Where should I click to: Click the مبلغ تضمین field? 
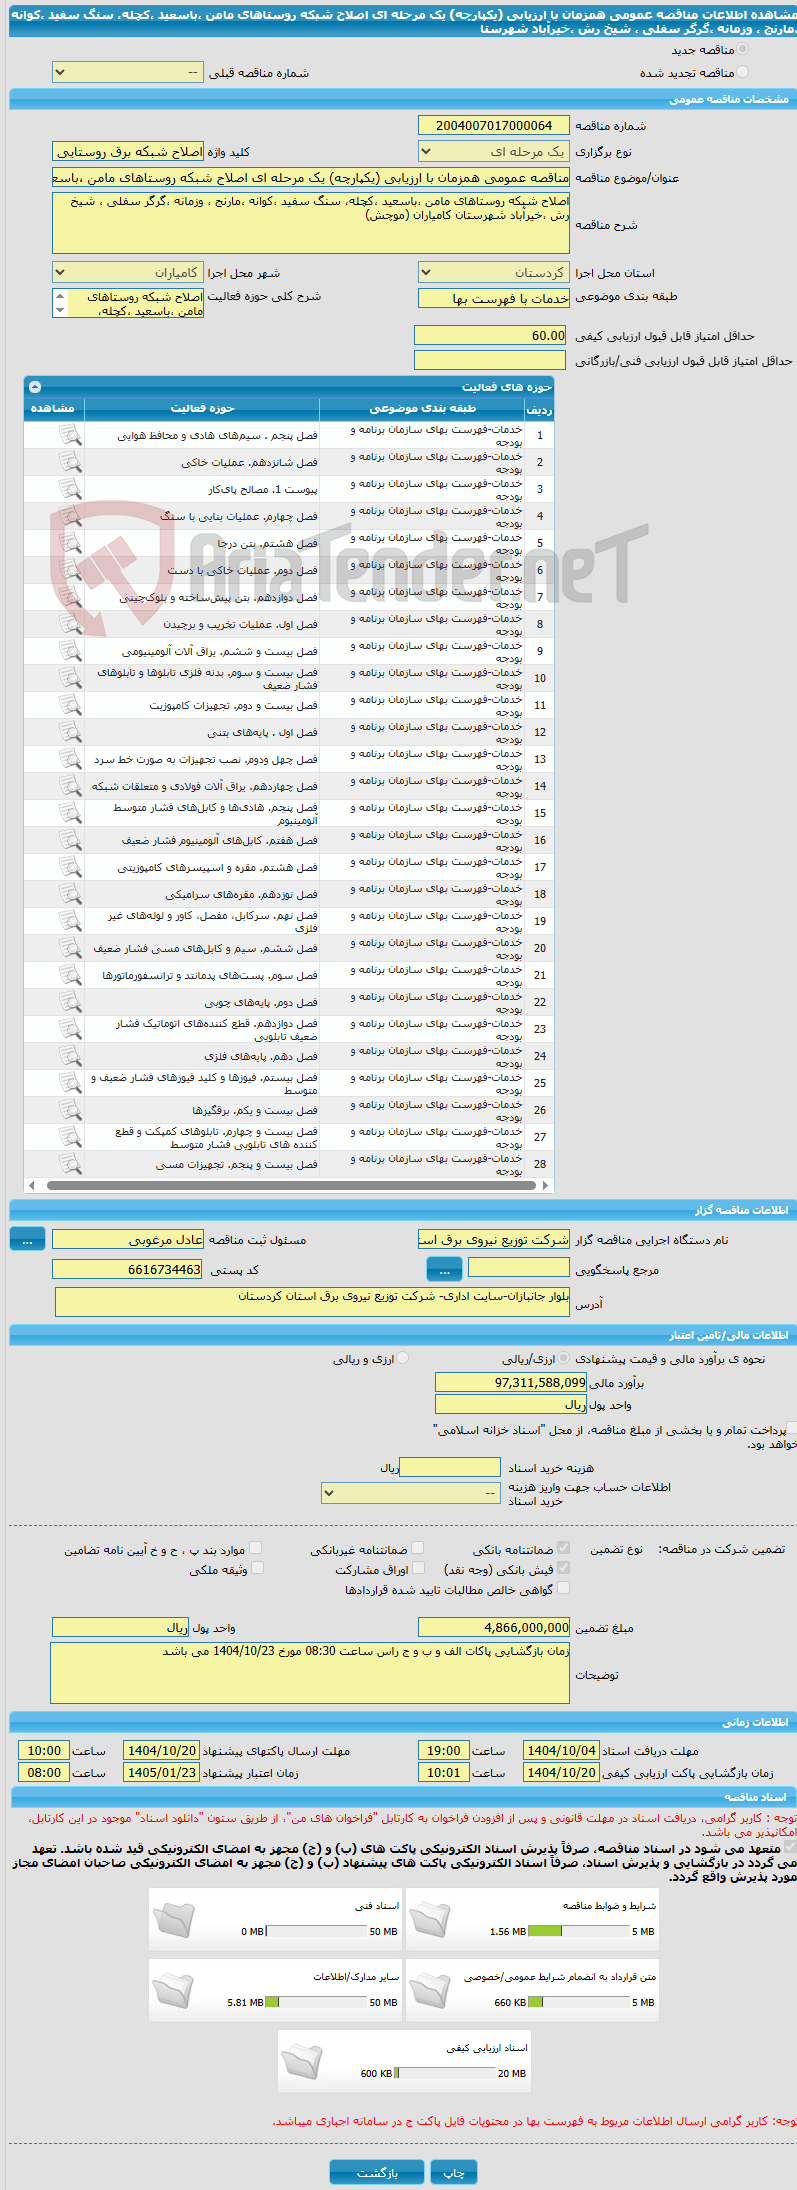[x=494, y=1627]
